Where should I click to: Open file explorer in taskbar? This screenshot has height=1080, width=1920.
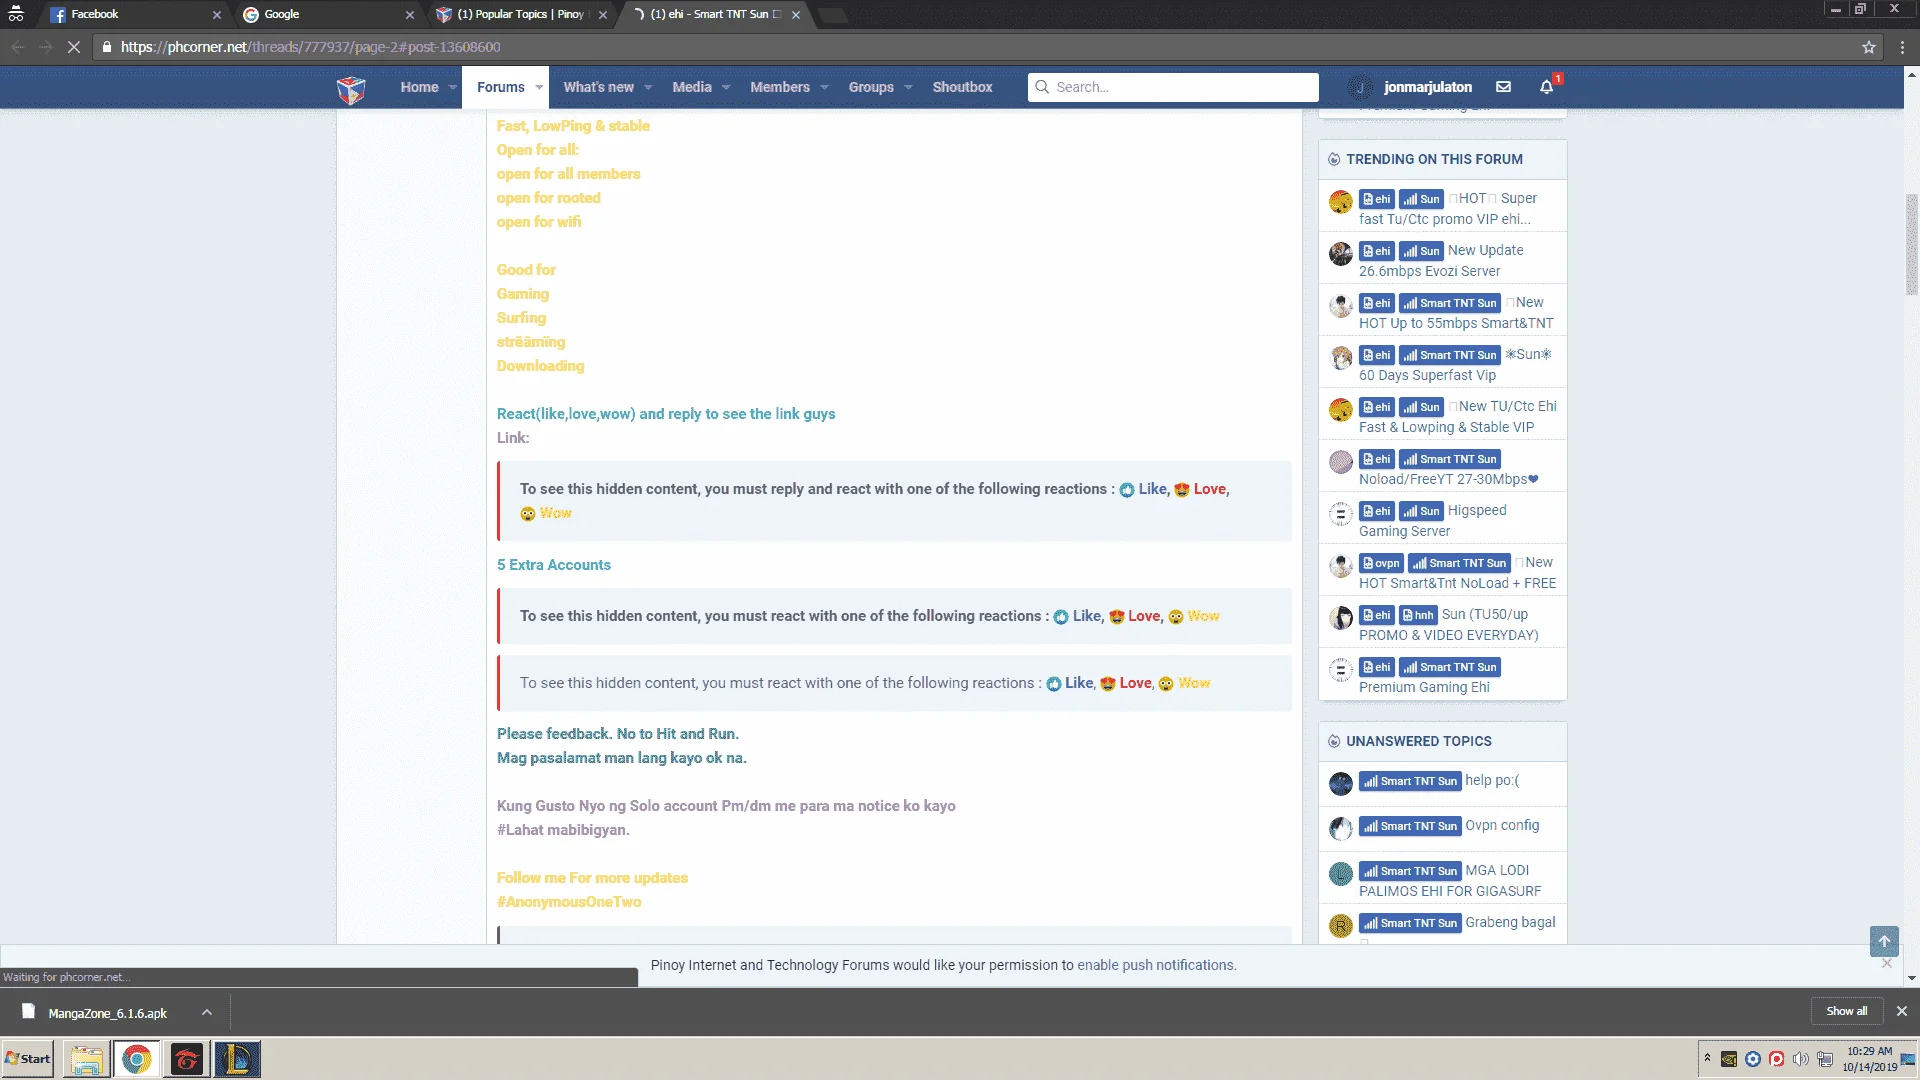pos(87,1059)
